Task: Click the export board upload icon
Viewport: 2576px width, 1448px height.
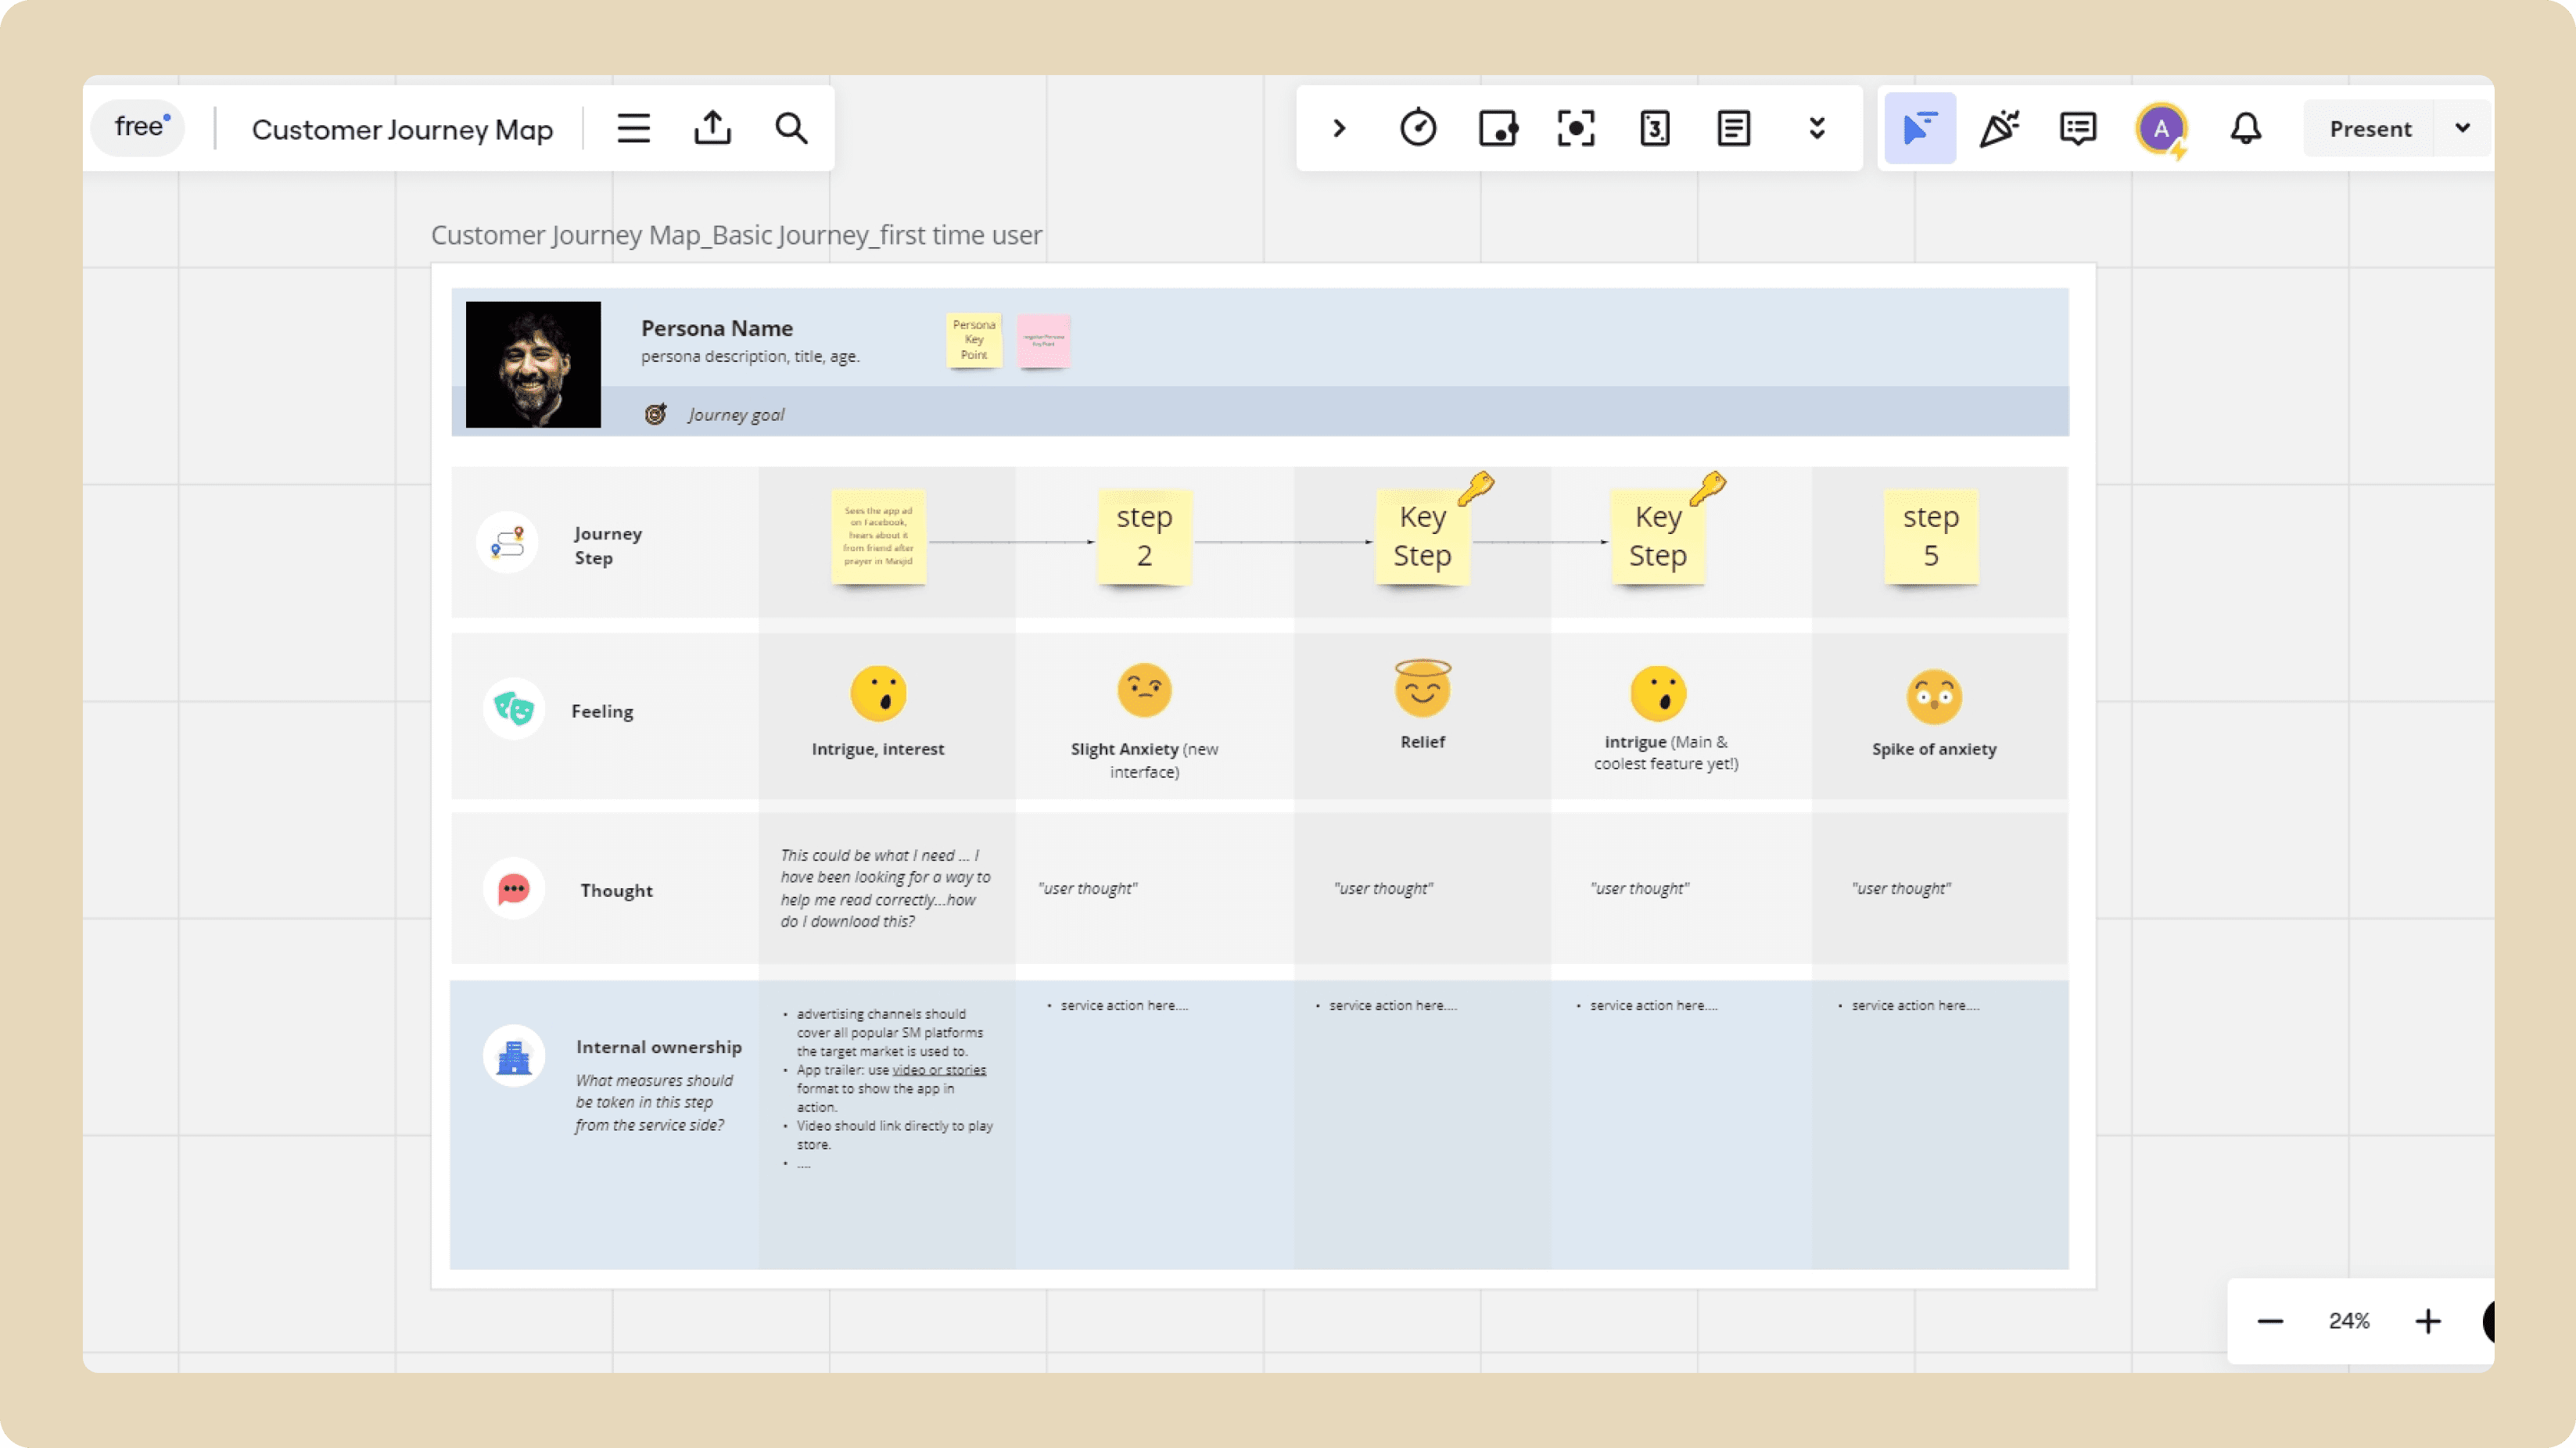Action: click(712, 128)
